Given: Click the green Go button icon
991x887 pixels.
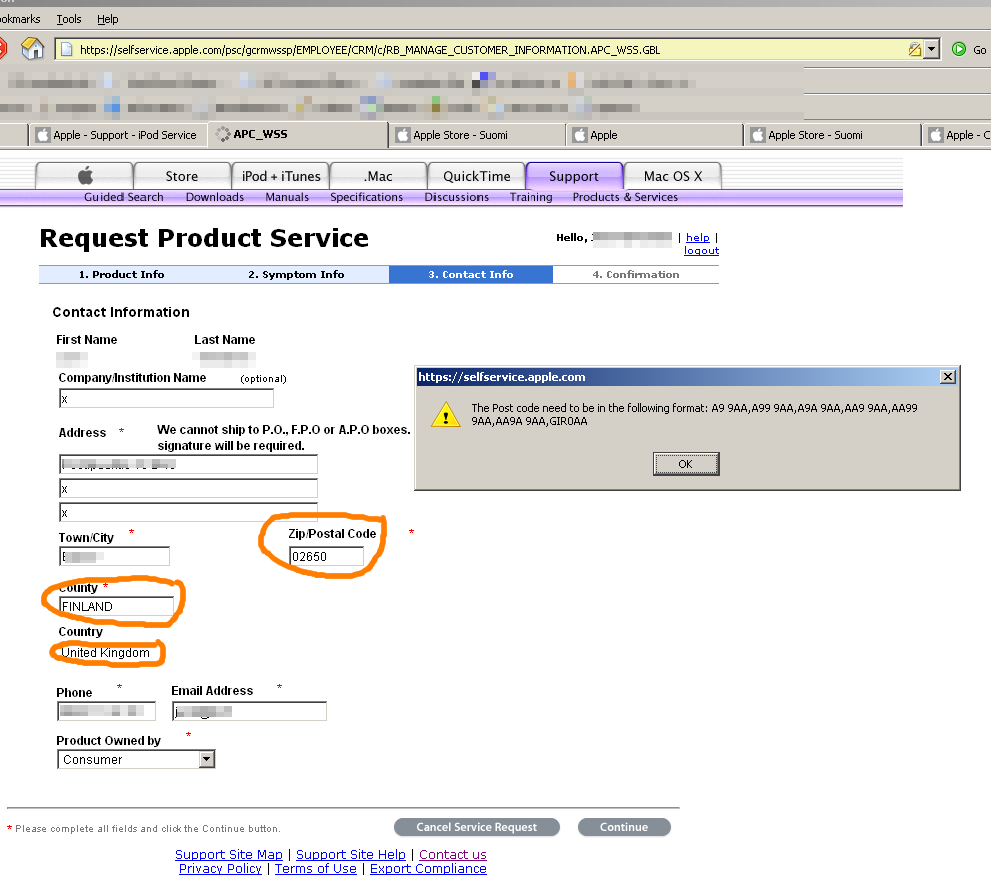Looking at the screenshot, I should tap(959, 49).
